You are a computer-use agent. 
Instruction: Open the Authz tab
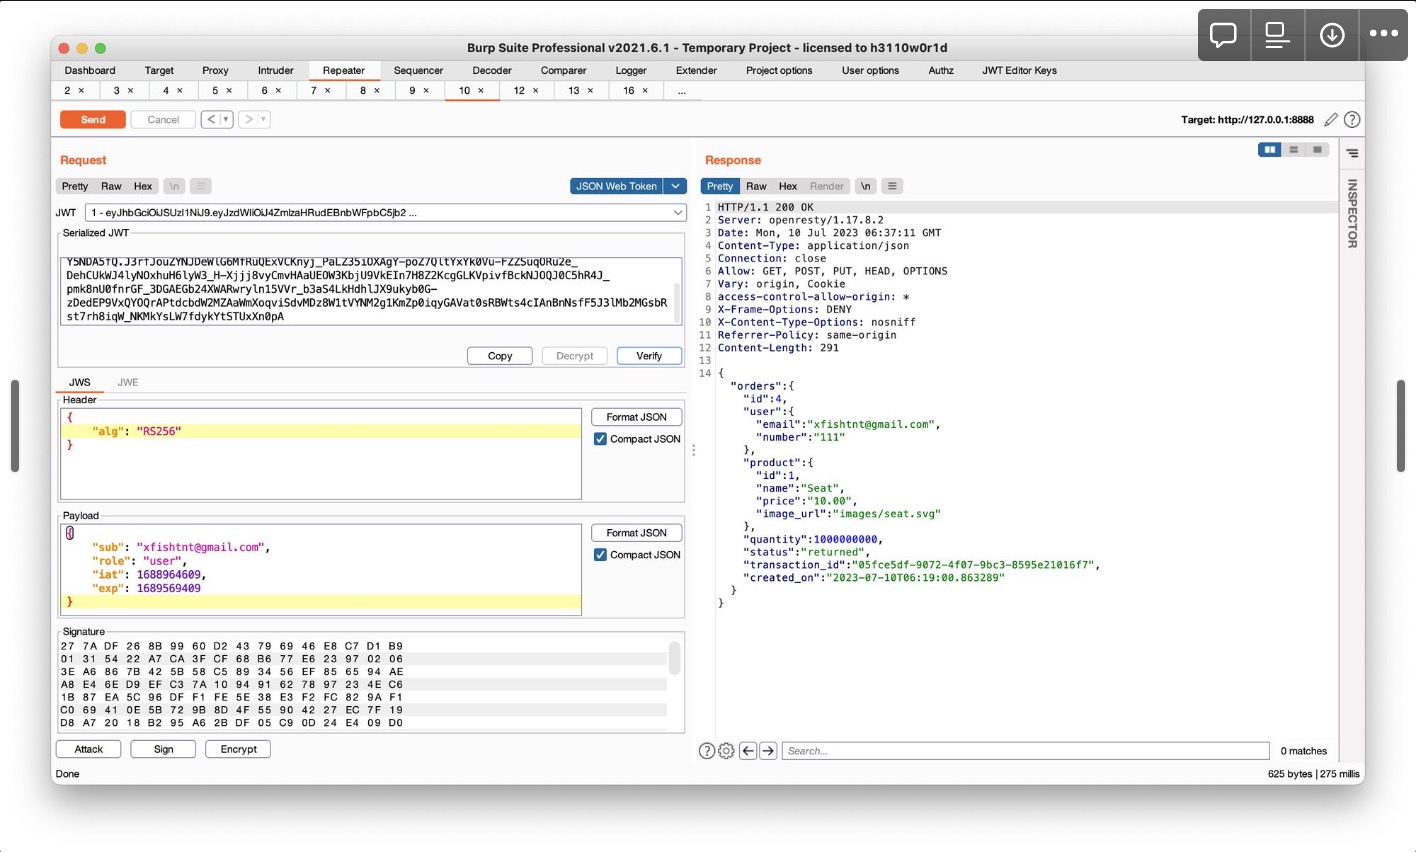[941, 71]
